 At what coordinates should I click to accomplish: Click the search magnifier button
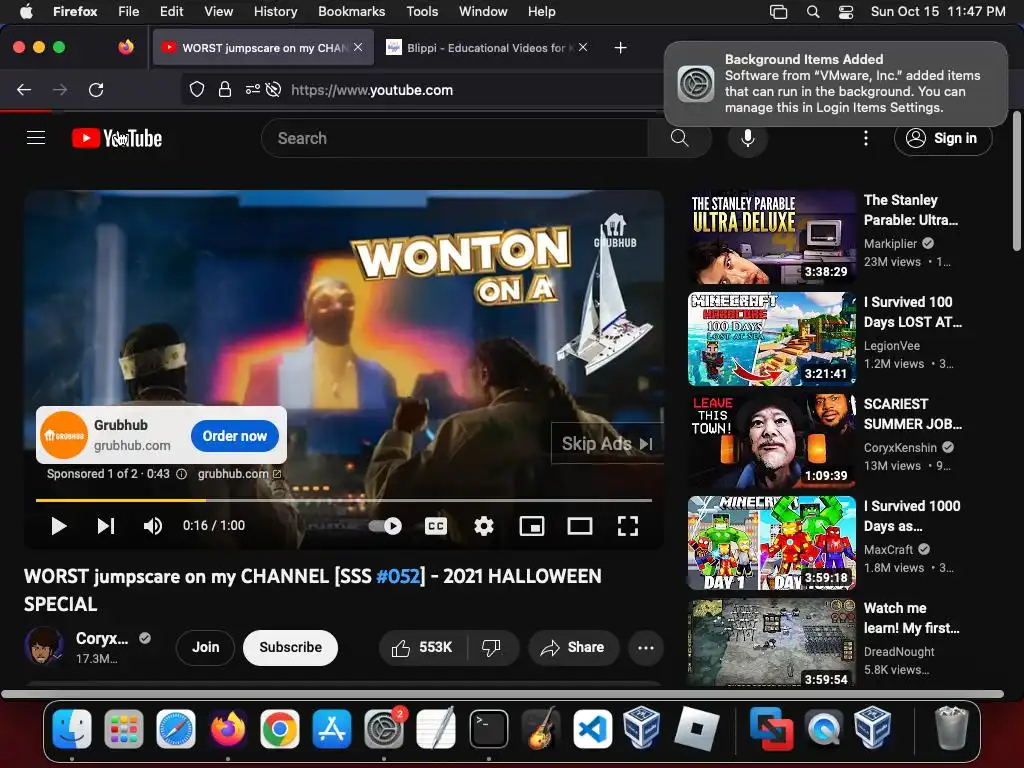click(679, 138)
